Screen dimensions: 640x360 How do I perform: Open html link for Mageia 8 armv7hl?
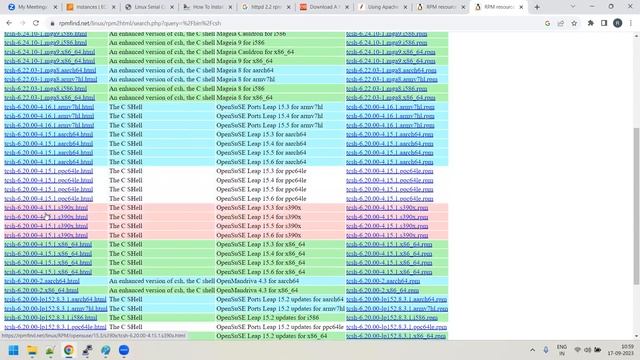(x=51, y=79)
